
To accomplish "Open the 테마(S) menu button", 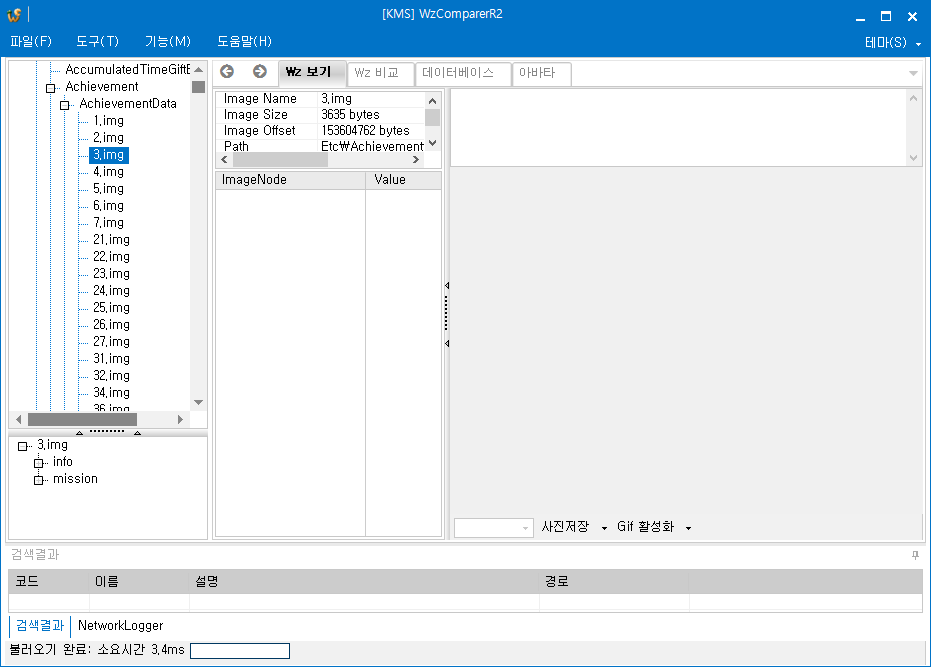I will click(x=888, y=41).
